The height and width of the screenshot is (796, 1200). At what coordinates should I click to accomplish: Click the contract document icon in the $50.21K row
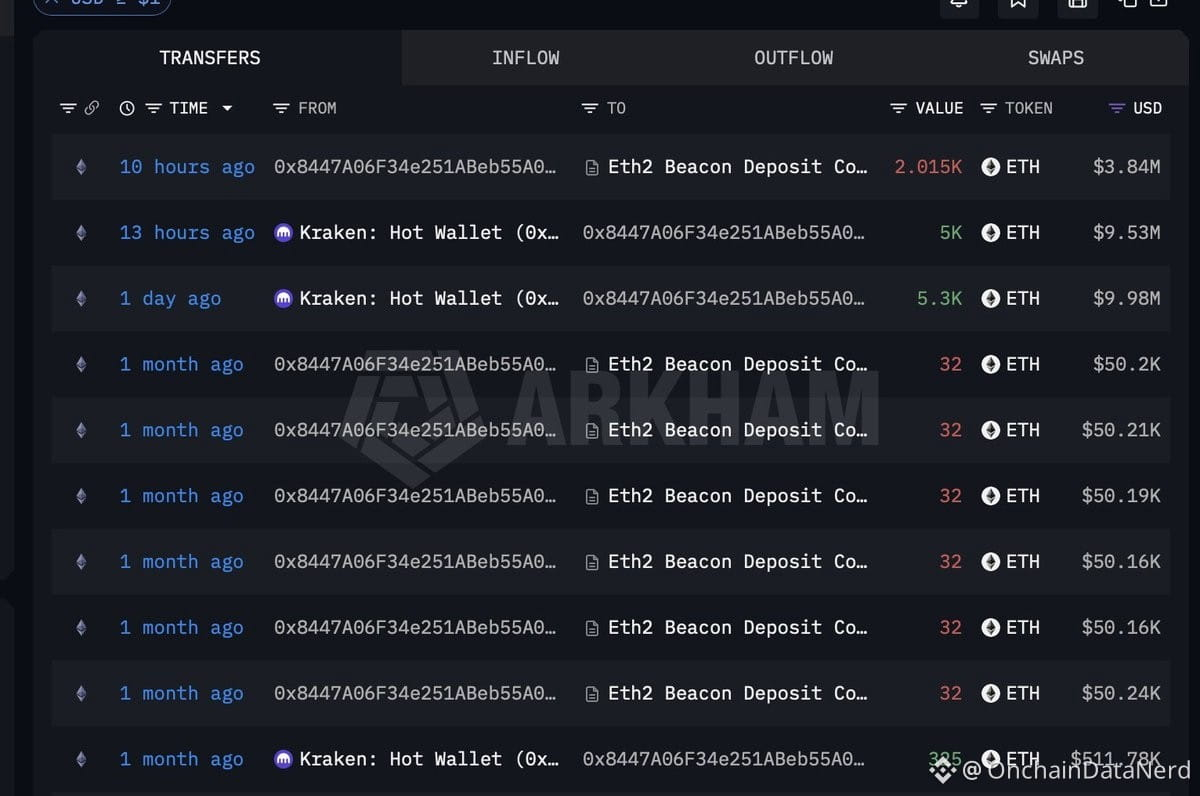pos(592,430)
